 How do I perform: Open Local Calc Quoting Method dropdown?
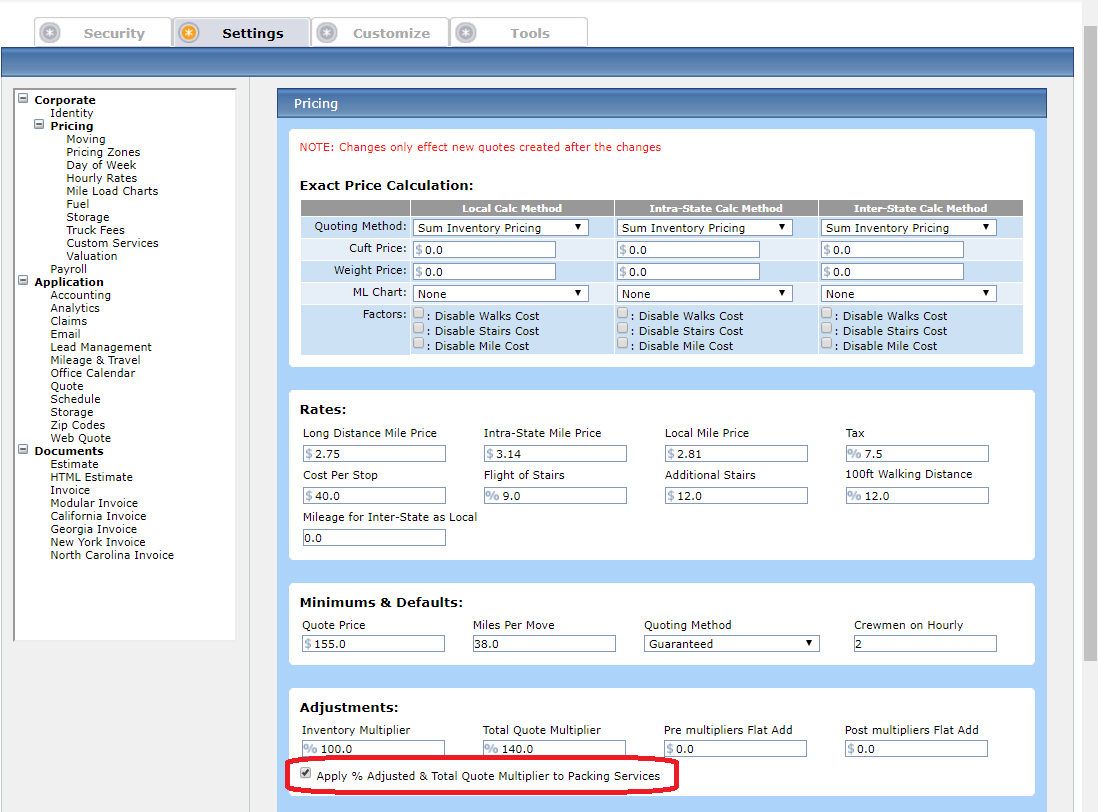click(x=501, y=228)
